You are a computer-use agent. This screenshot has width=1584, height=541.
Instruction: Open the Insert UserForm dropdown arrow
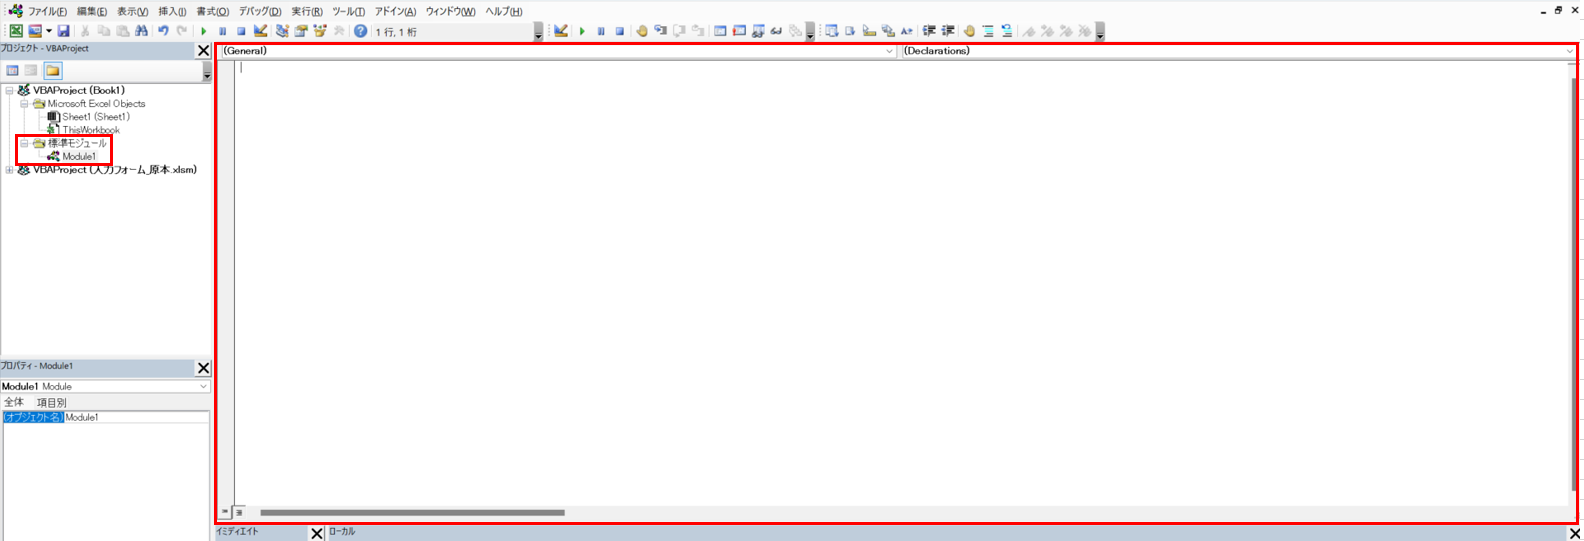[x=49, y=31]
